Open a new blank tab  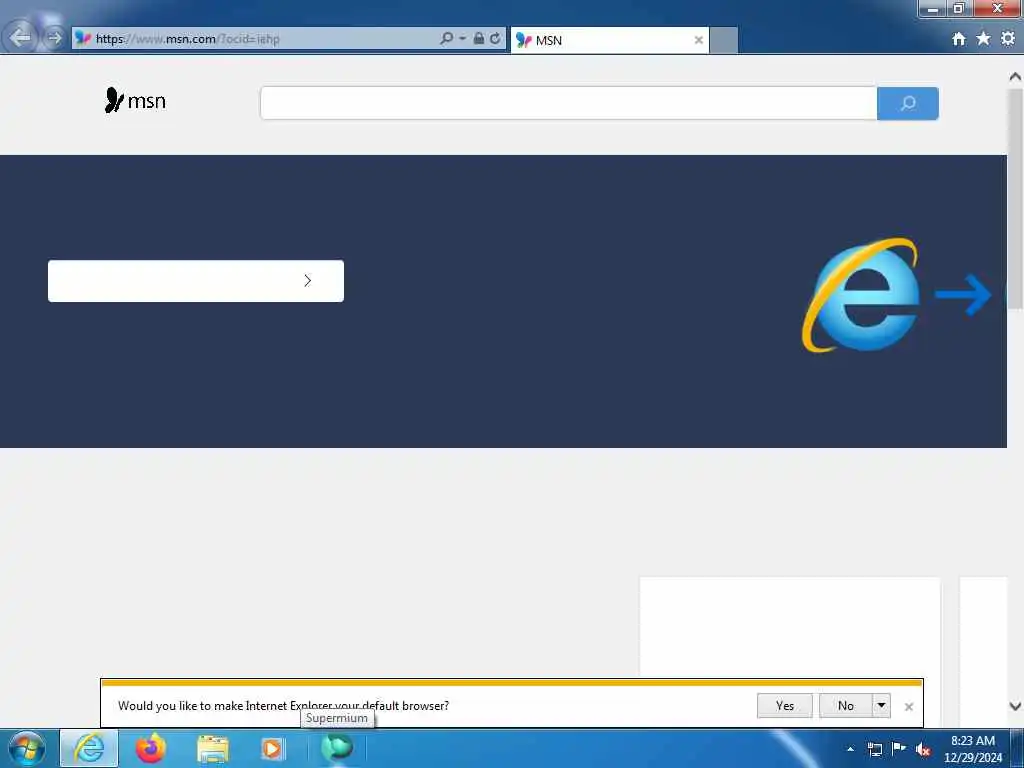[x=724, y=40]
